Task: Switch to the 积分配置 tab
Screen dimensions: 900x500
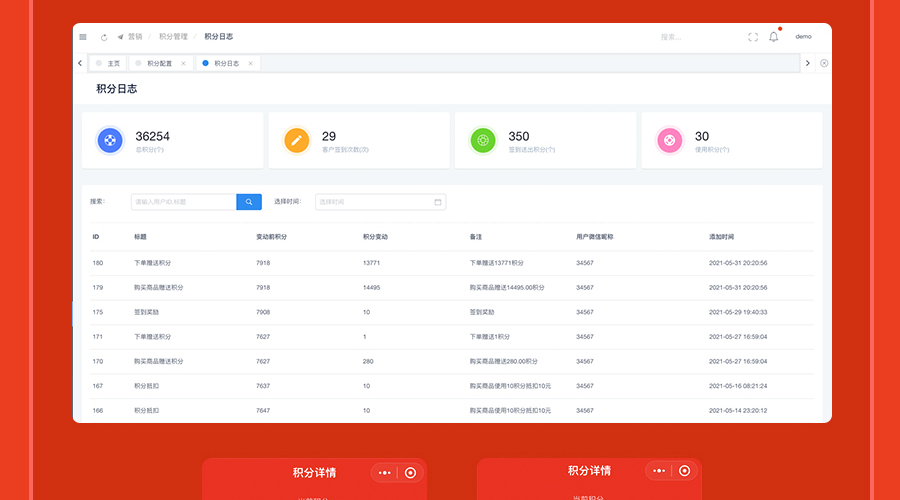Action: (x=160, y=63)
